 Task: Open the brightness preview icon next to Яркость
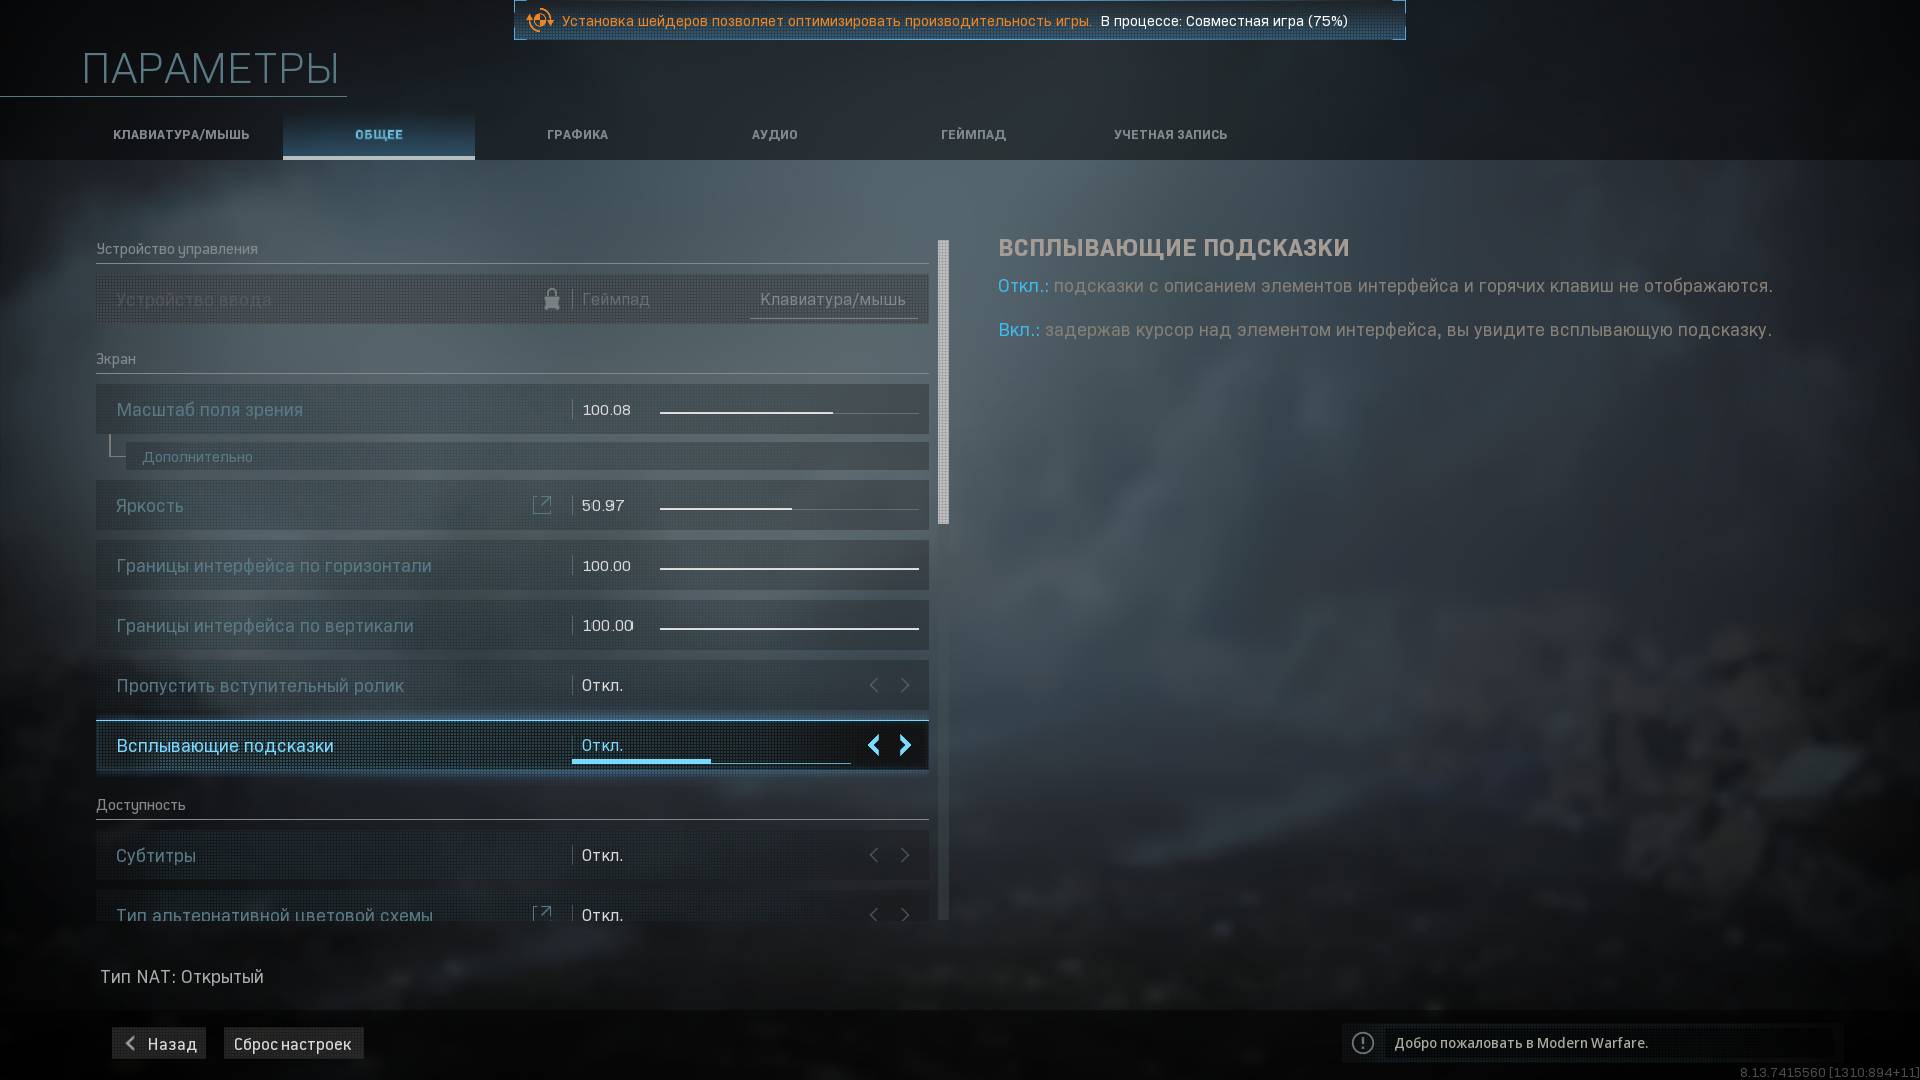click(x=542, y=505)
